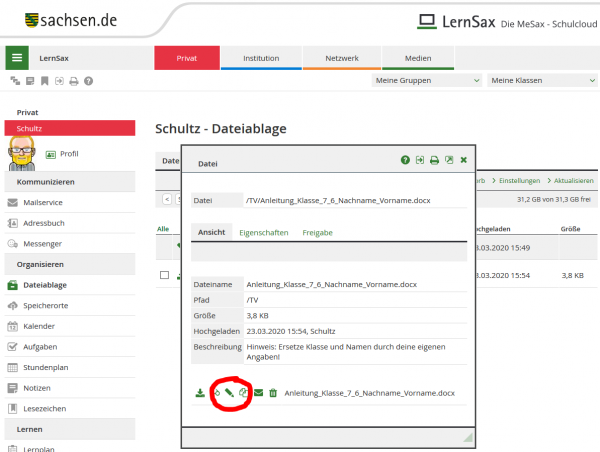
Task: Click the download icon in the file dialog
Action: 200,393
